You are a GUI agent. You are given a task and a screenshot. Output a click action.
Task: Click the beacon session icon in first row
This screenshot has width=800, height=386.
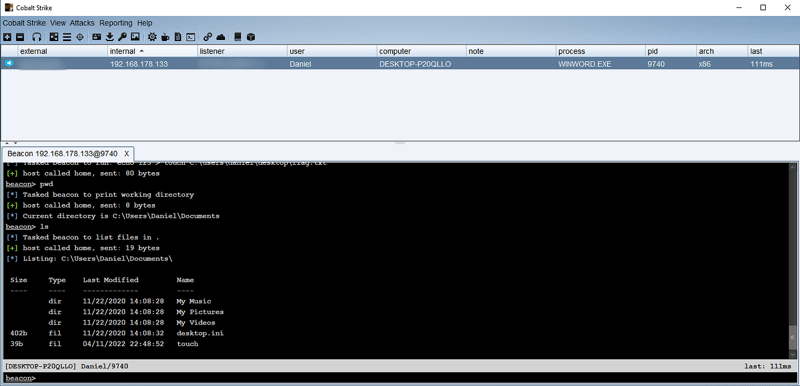tap(9, 63)
